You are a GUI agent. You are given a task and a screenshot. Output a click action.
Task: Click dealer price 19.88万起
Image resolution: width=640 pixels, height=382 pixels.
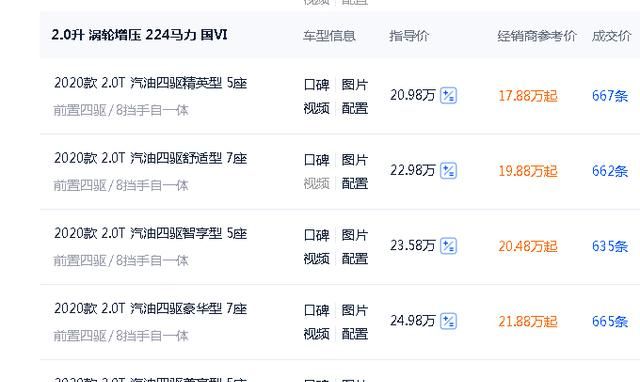click(528, 171)
